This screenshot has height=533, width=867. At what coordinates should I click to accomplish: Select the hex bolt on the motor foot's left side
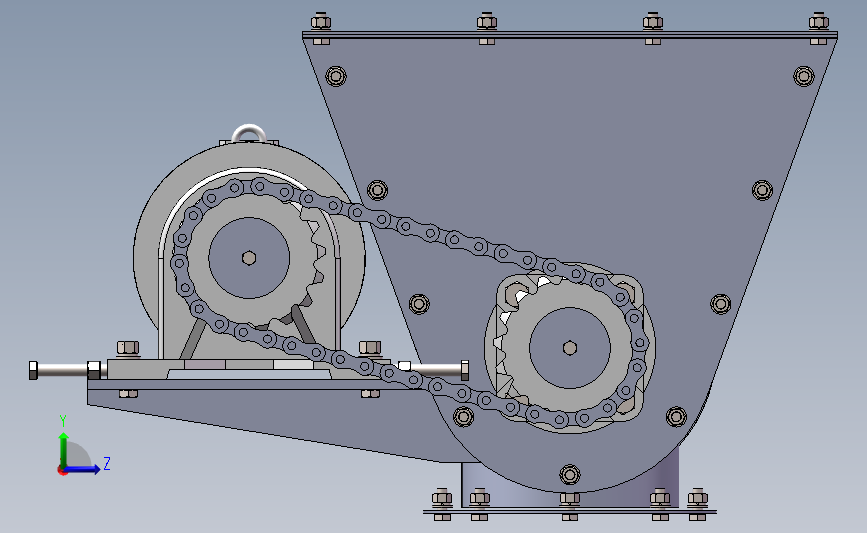point(128,348)
